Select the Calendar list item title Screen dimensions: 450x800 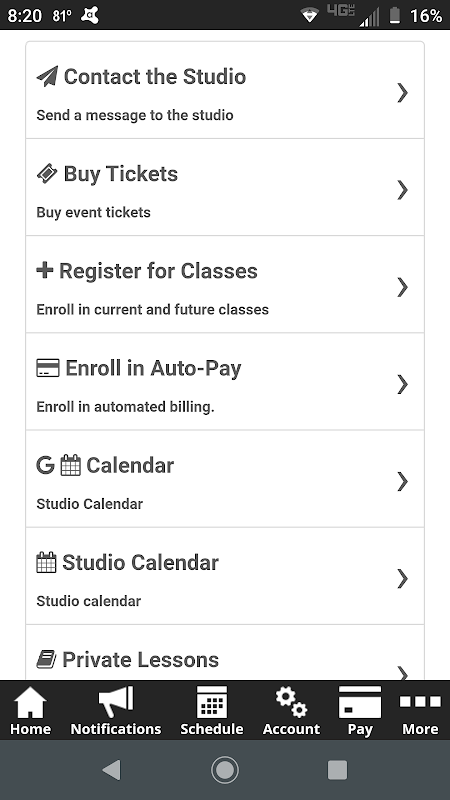[130, 465]
